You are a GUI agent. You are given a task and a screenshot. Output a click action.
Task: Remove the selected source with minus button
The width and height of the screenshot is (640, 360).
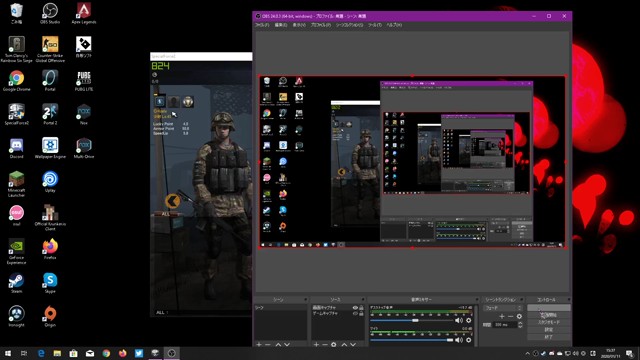coord(325,345)
